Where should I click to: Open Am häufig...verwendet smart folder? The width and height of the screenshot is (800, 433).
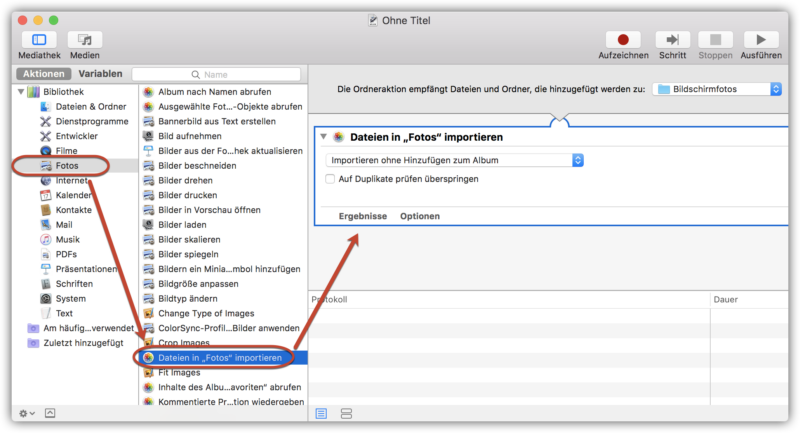click(88, 328)
